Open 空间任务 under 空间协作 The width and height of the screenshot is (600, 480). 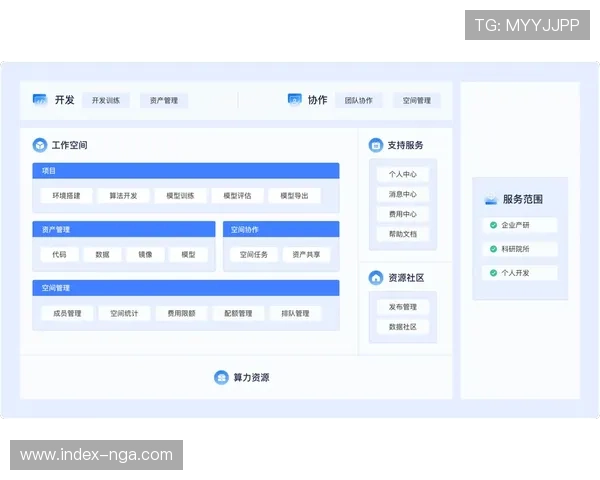(254, 255)
